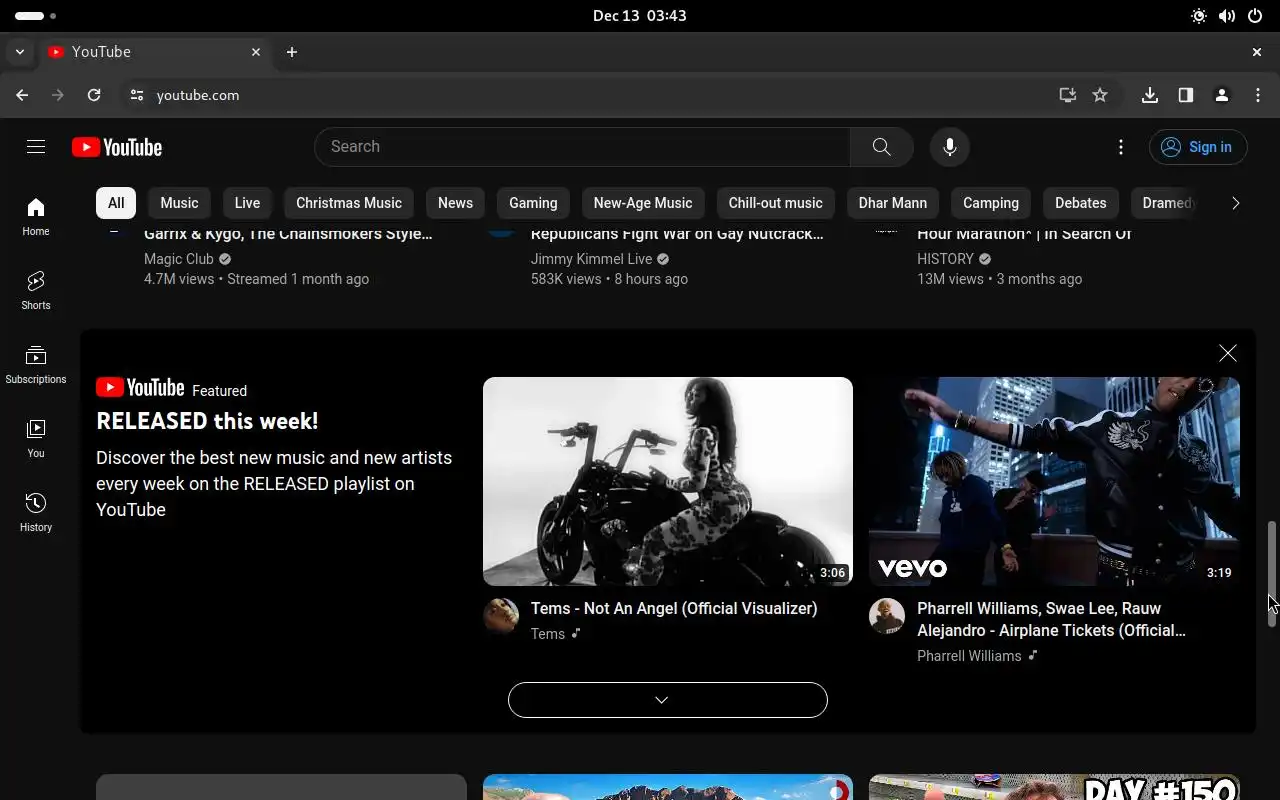The height and width of the screenshot is (800, 1280).
Task: Click the magnifier search button
Action: pos(881,147)
